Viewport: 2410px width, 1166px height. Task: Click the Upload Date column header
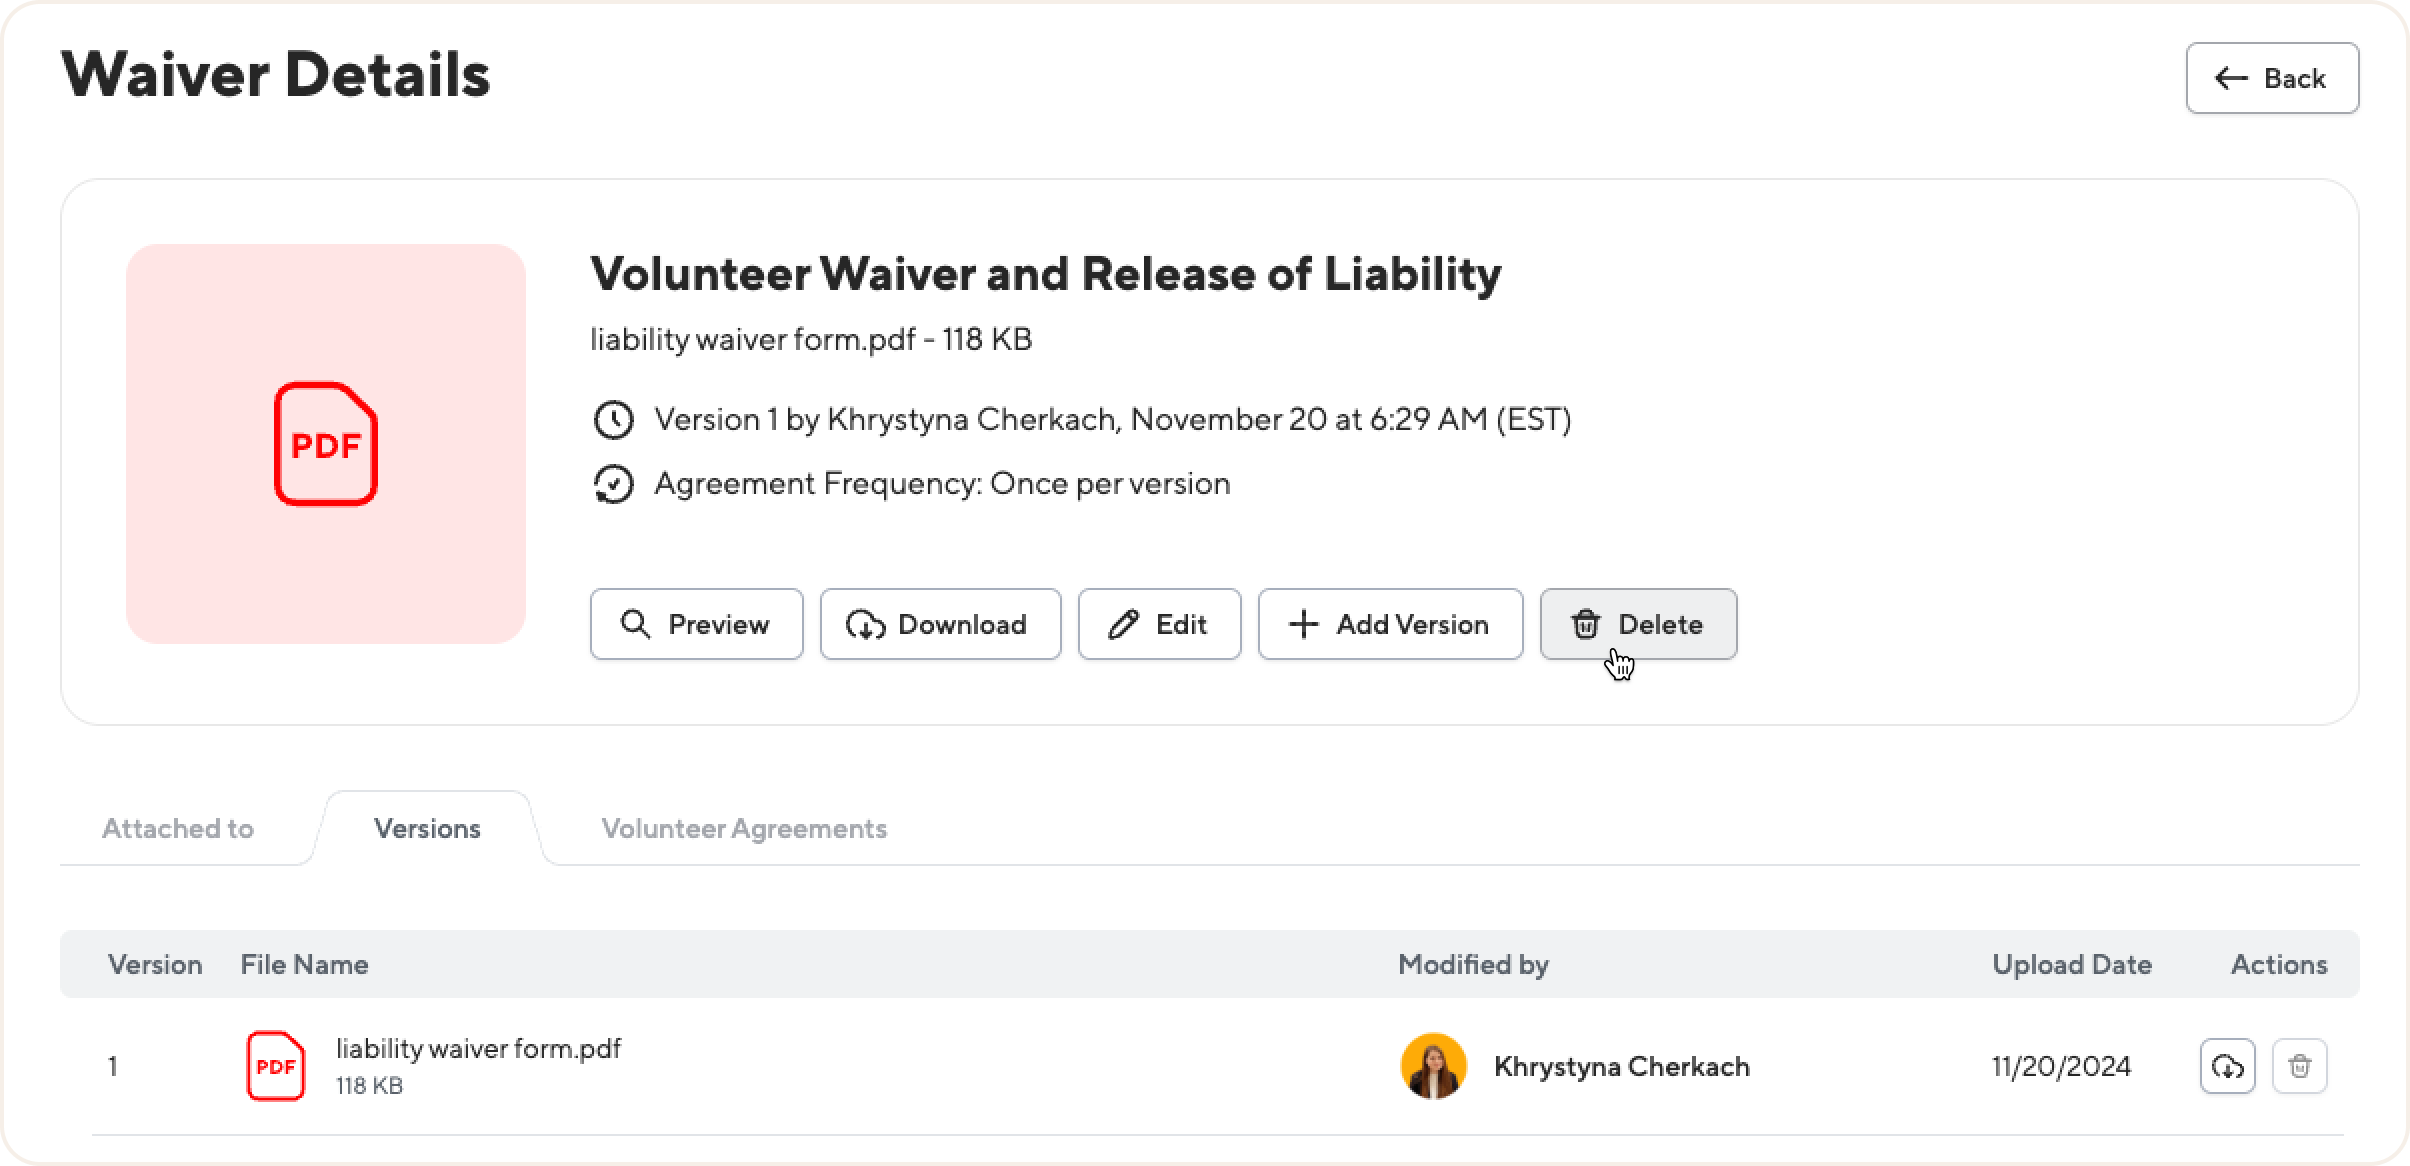point(2071,964)
